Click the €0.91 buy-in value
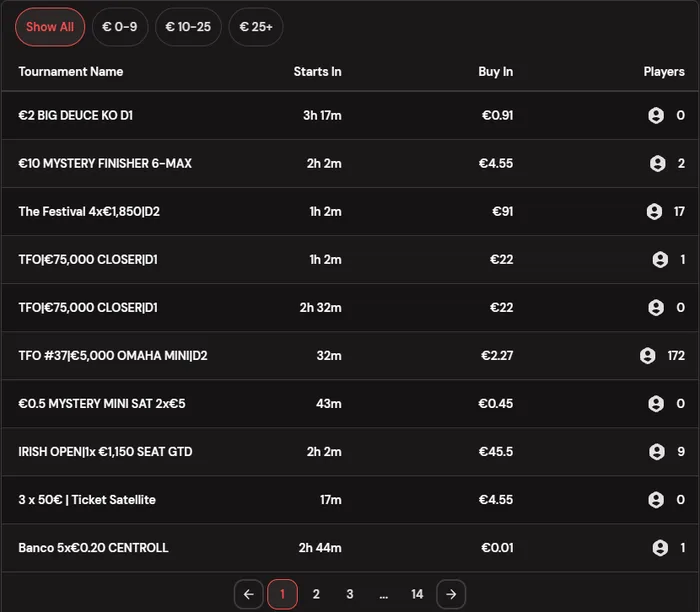Screen dimensions: 700x612 pyautogui.click(x=497, y=116)
